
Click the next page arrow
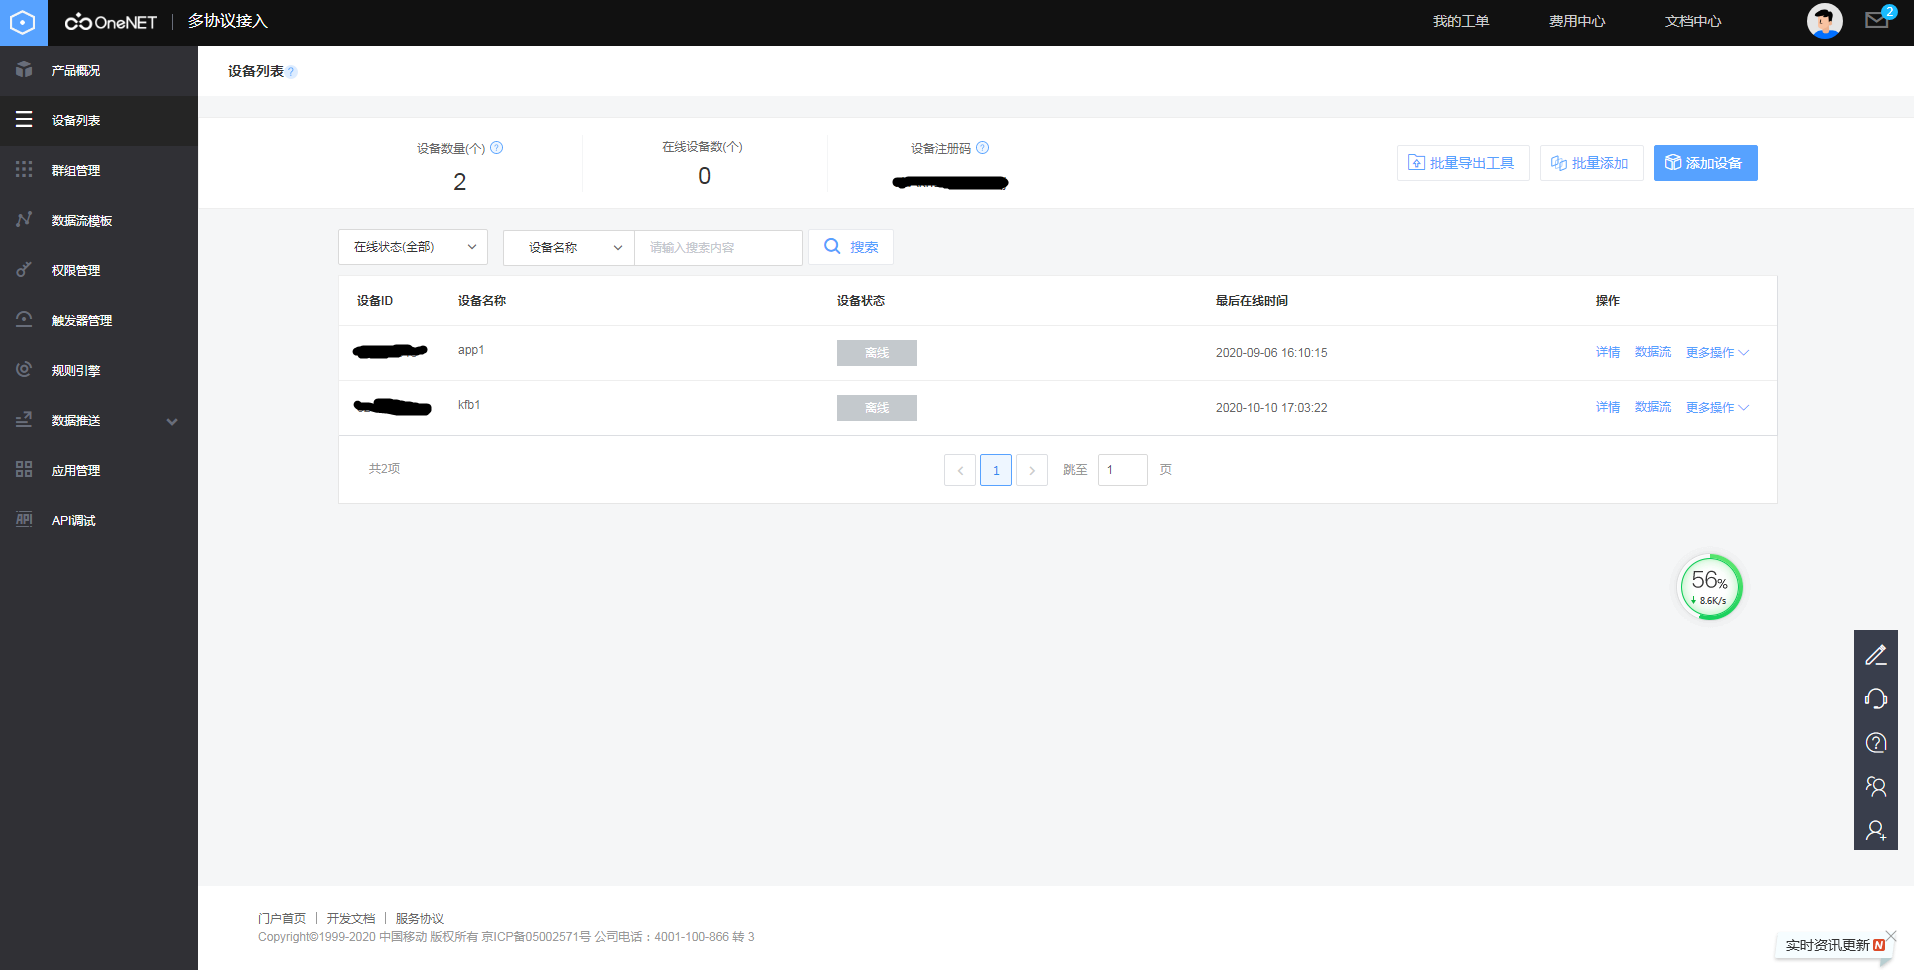pos(1032,470)
